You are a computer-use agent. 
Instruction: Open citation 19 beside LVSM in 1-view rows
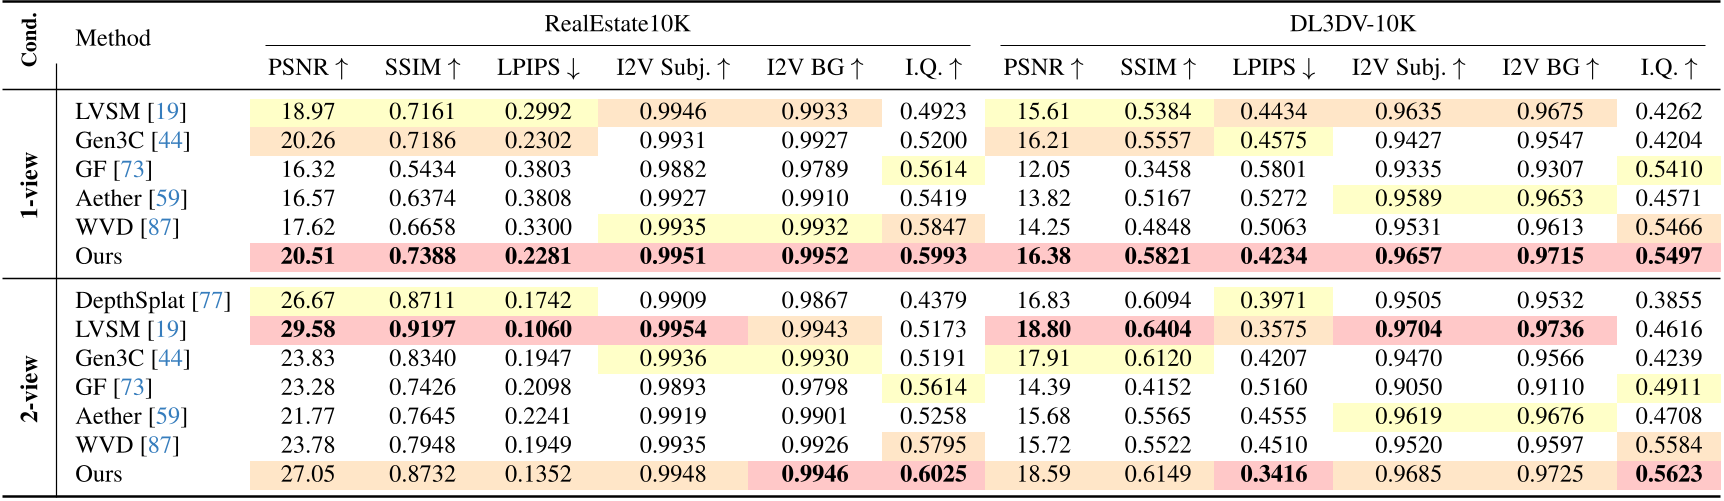pos(167,112)
